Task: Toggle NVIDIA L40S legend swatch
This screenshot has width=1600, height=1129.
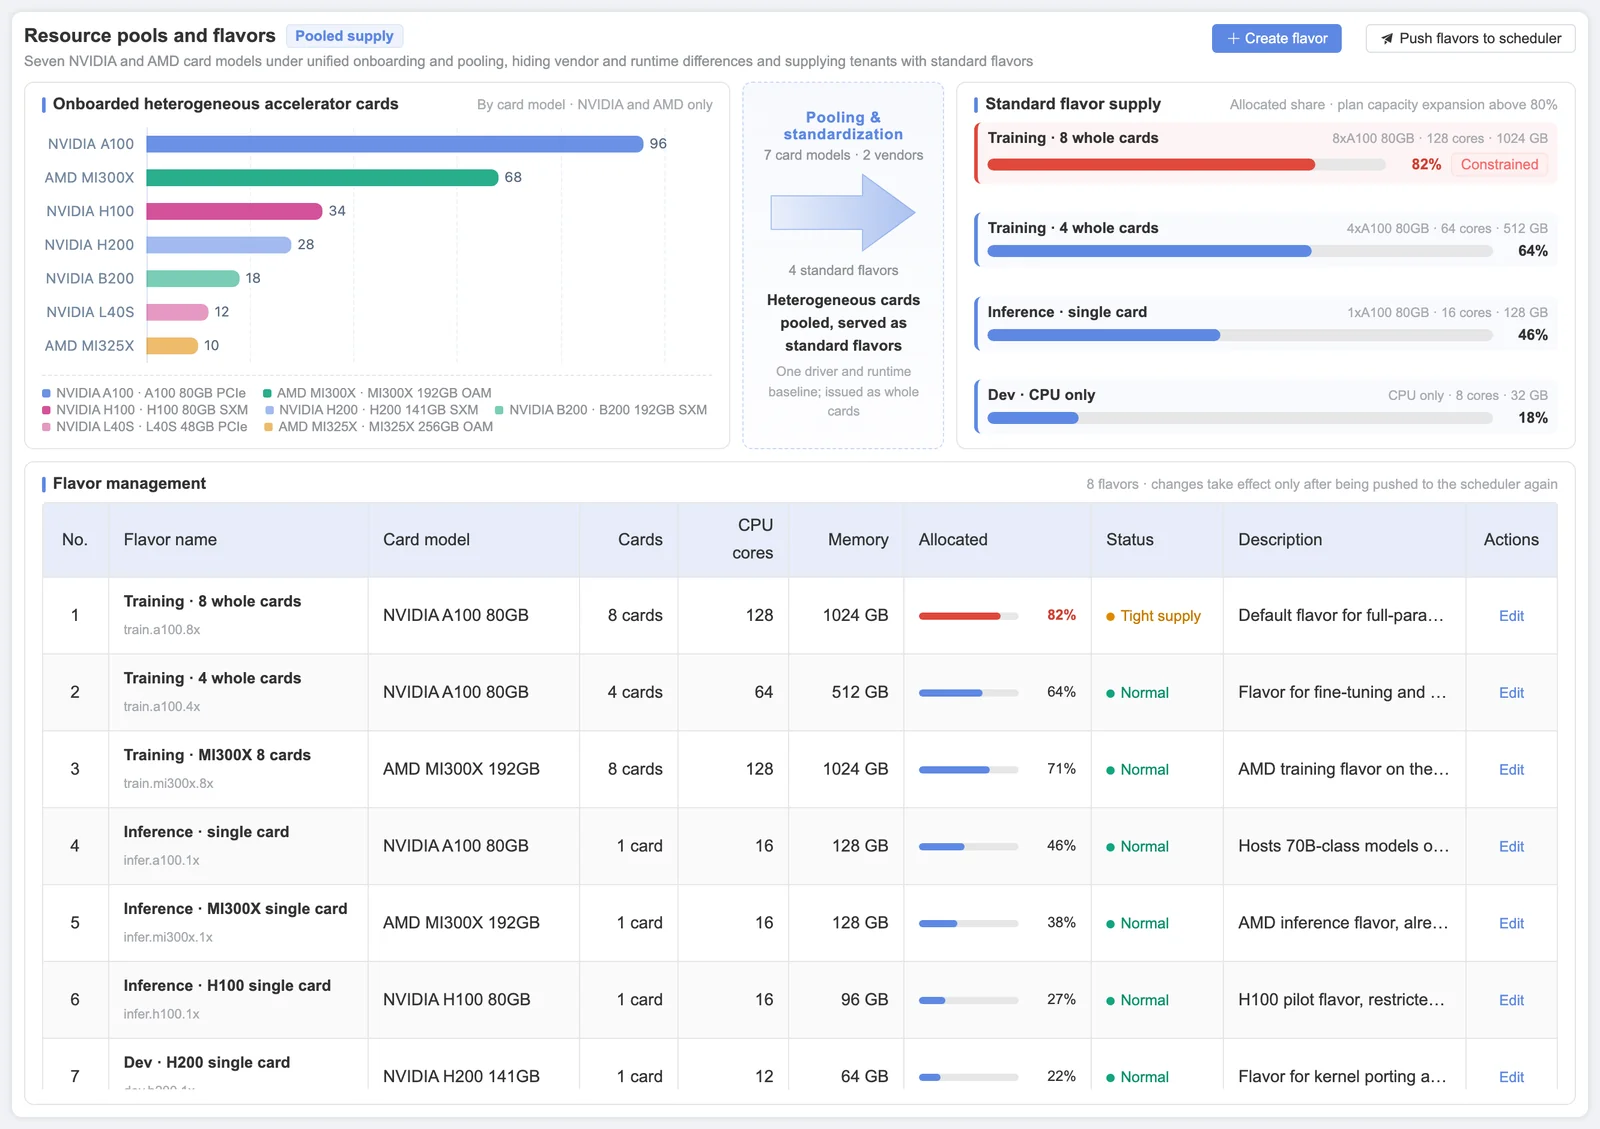Action: [47, 427]
